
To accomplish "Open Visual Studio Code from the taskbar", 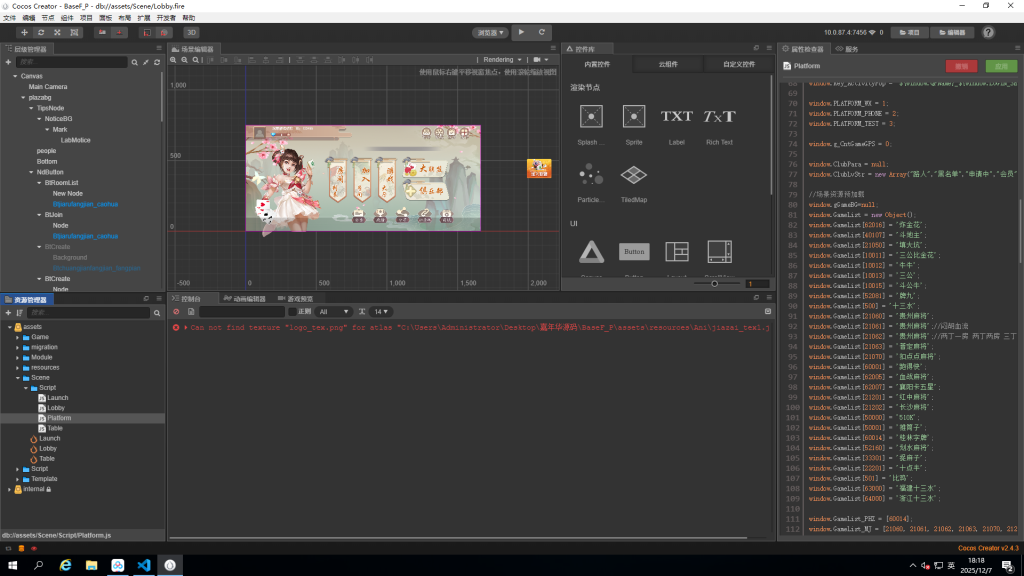I will point(143,565).
